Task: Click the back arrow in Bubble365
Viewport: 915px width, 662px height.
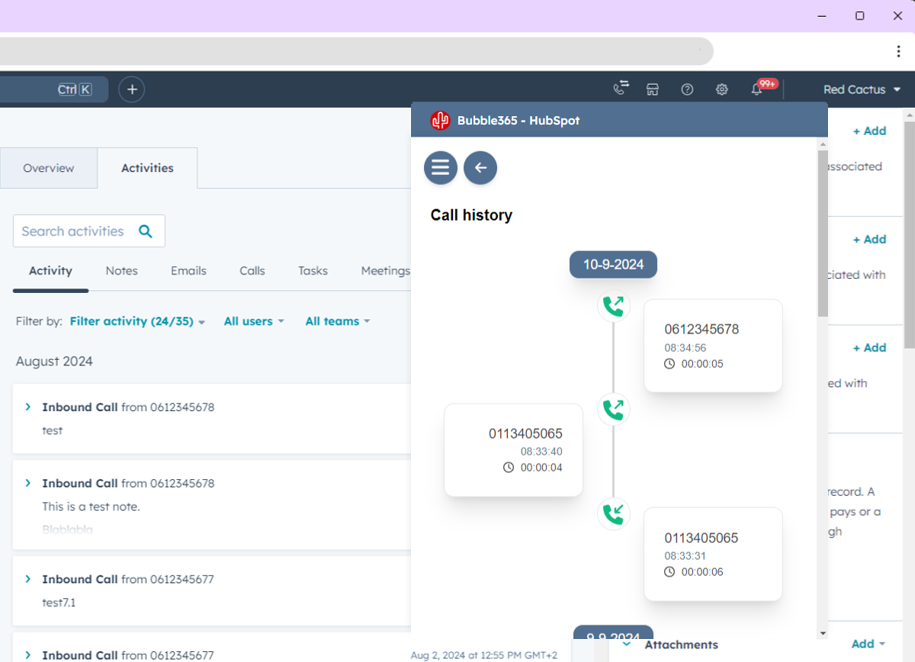Action: pyautogui.click(x=480, y=168)
